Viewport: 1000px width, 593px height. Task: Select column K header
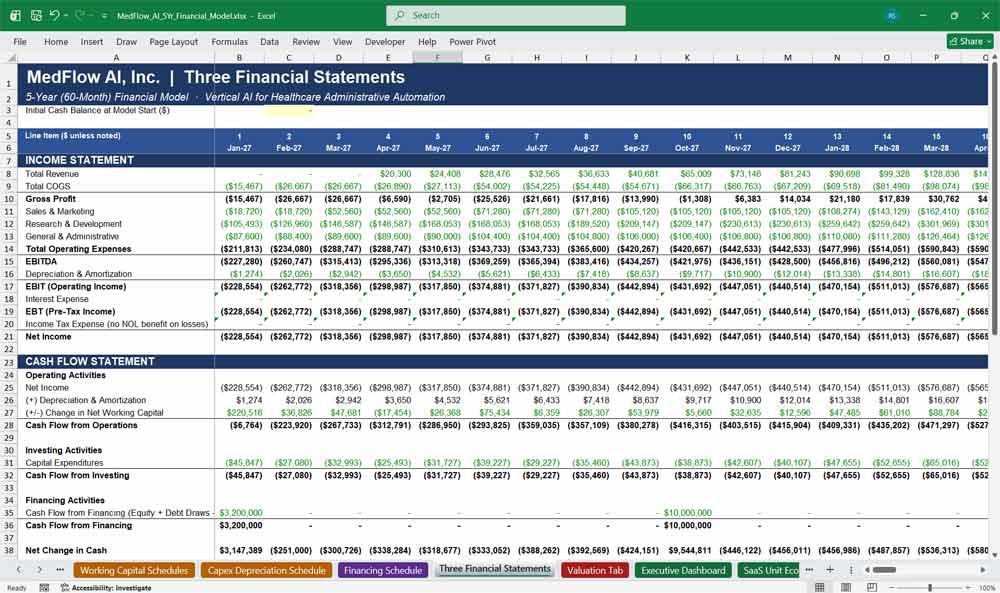687,57
